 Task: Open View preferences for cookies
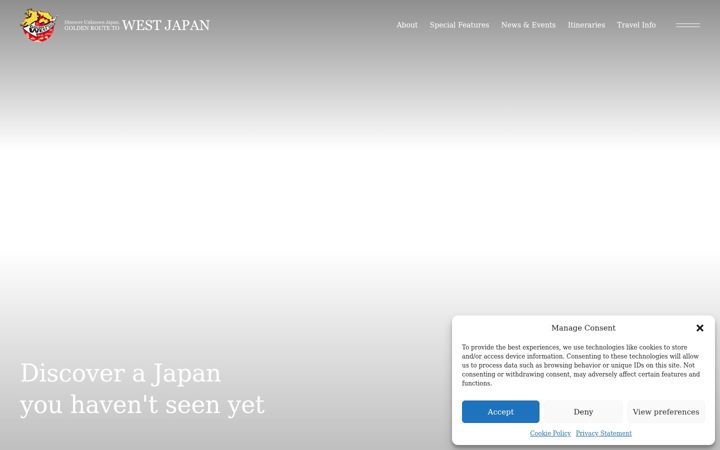(666, 411)
